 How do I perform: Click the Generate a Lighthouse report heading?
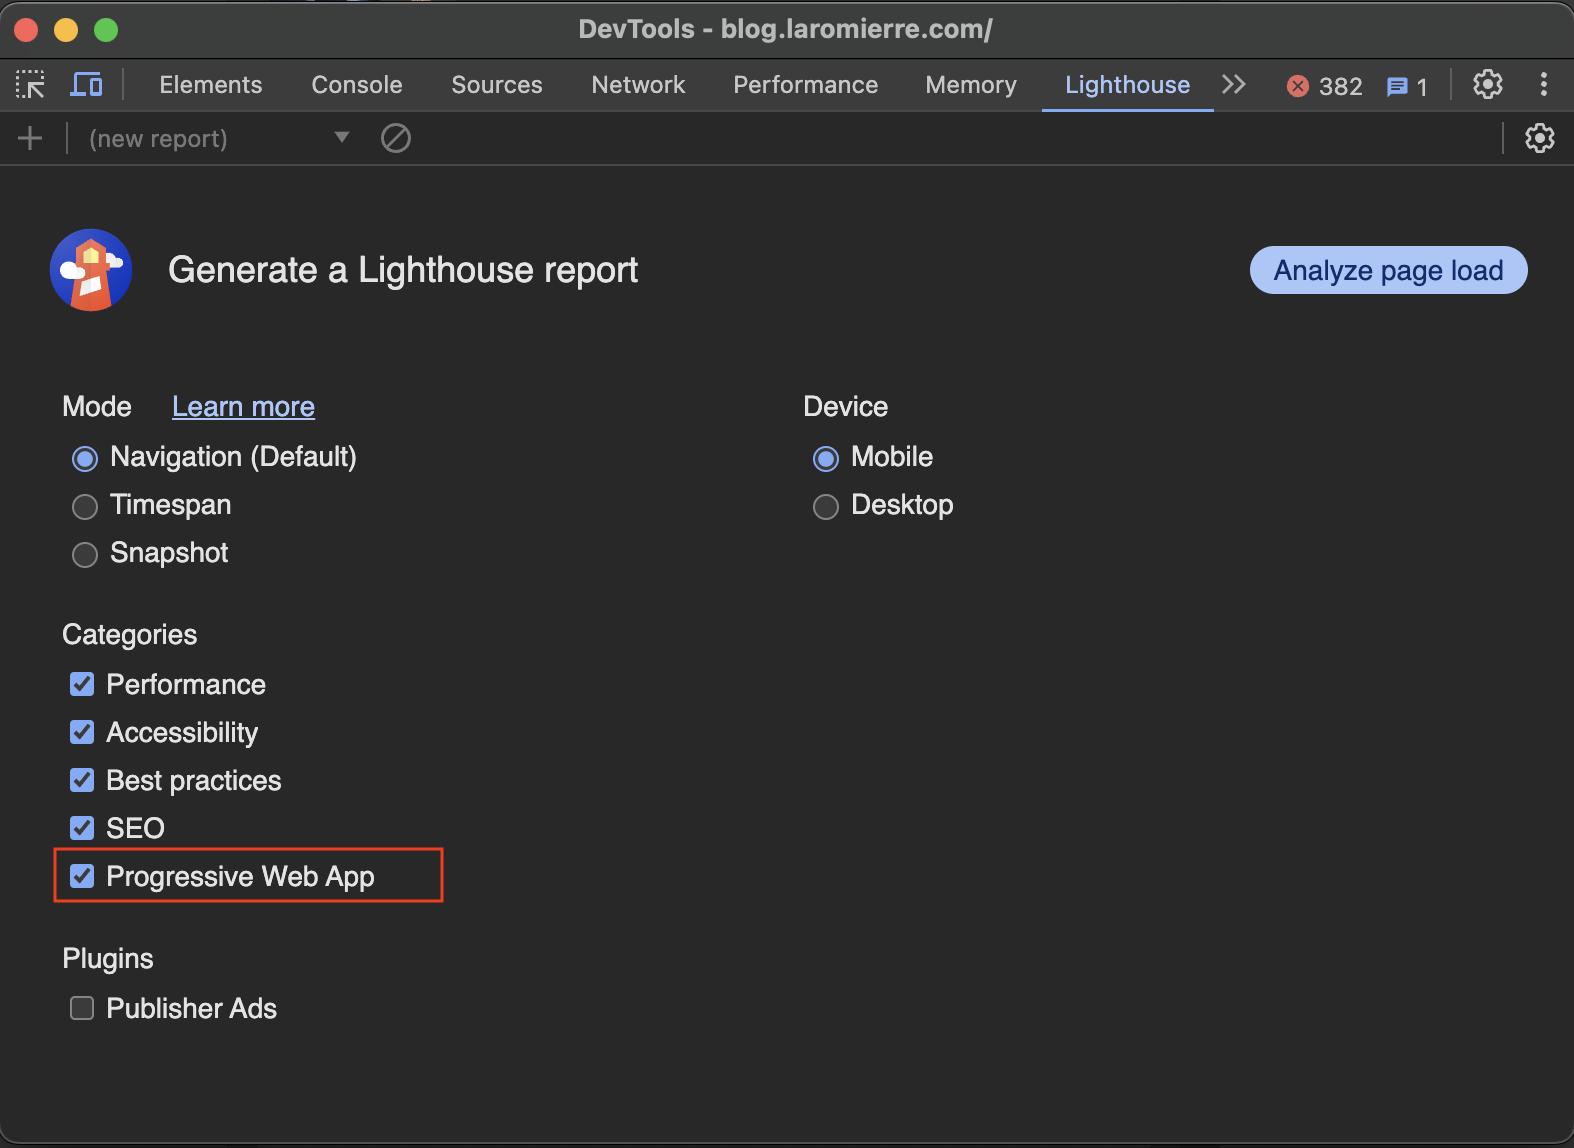[403, 270]
